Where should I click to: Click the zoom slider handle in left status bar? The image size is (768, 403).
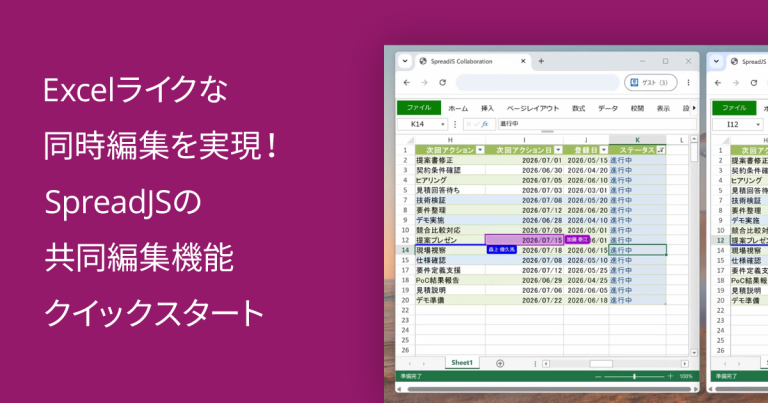pyautogui.click(x=634, y=377)
